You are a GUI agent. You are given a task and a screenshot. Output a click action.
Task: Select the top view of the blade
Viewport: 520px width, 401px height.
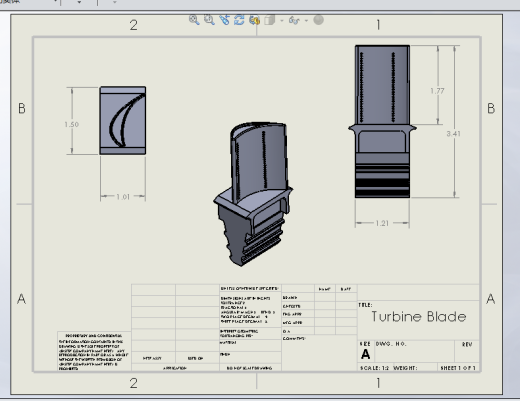pos(123,120)
